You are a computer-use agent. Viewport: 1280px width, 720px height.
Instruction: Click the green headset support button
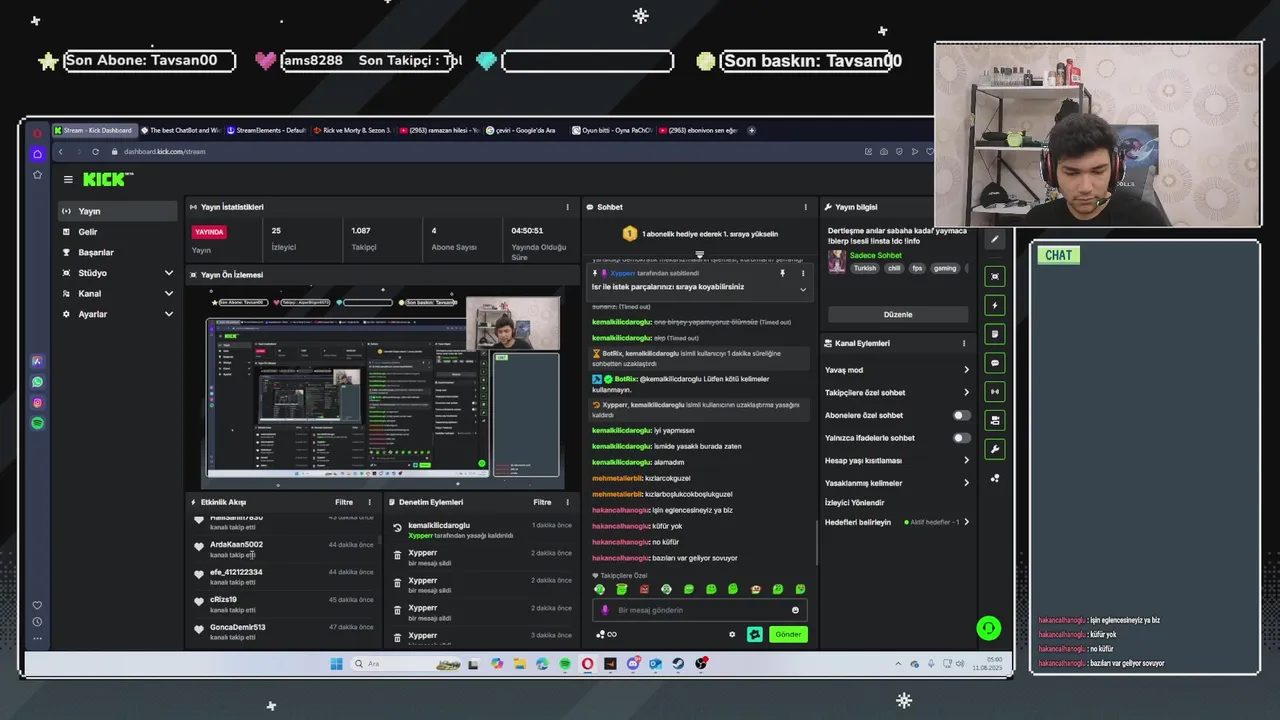point(988,628)
